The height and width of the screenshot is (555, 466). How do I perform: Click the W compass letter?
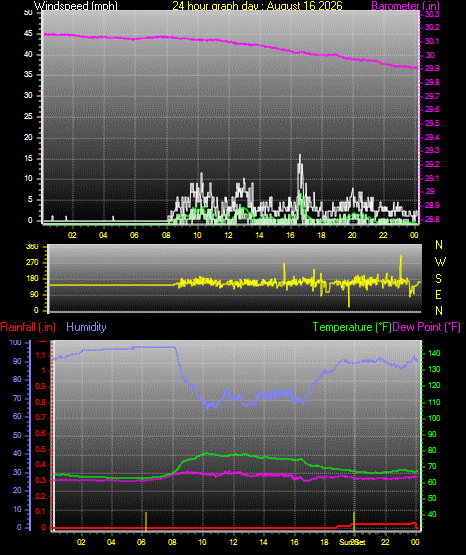pyautogui.click(x=440, y=262)
